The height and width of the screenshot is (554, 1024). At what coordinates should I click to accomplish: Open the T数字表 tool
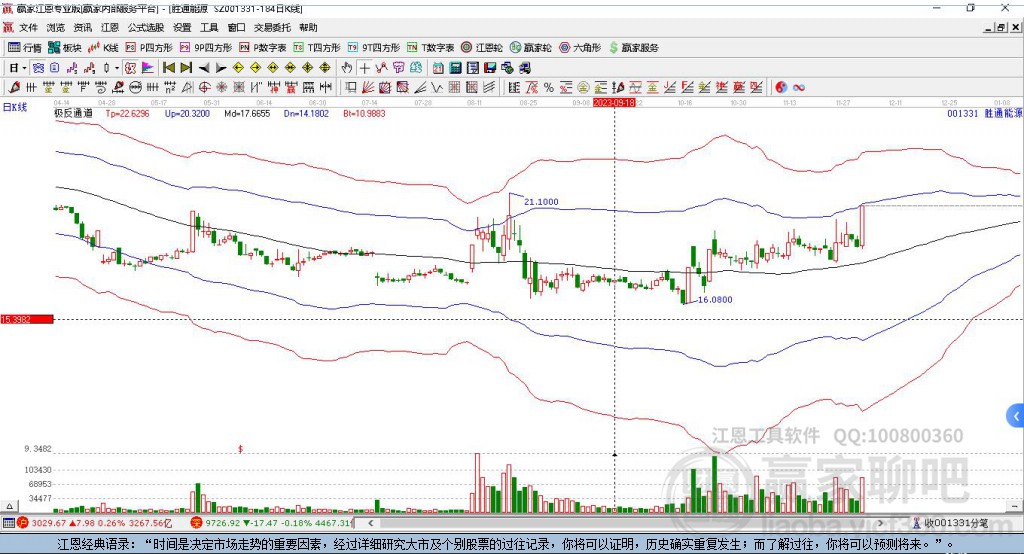[430, 48]
